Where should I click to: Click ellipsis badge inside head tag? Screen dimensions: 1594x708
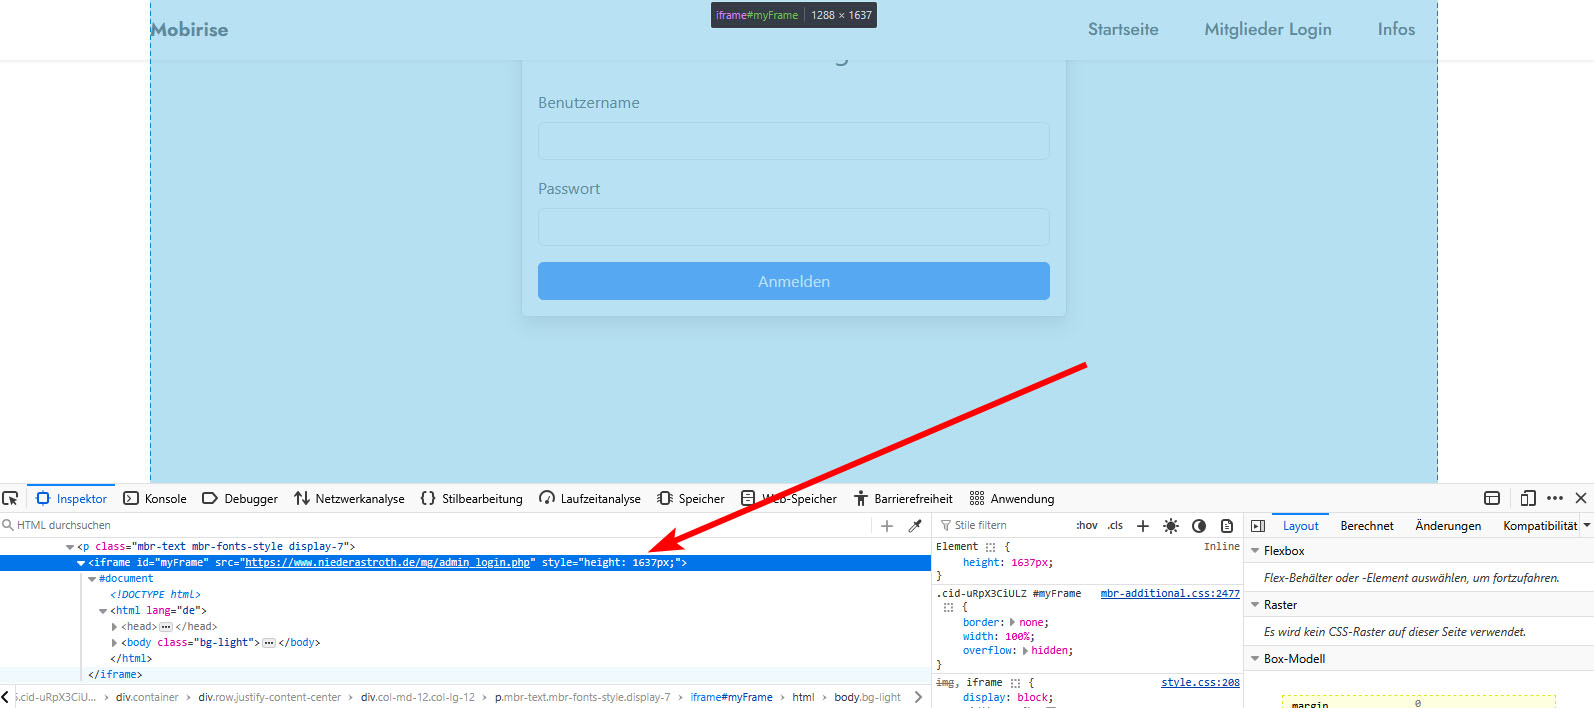point(166,627)
